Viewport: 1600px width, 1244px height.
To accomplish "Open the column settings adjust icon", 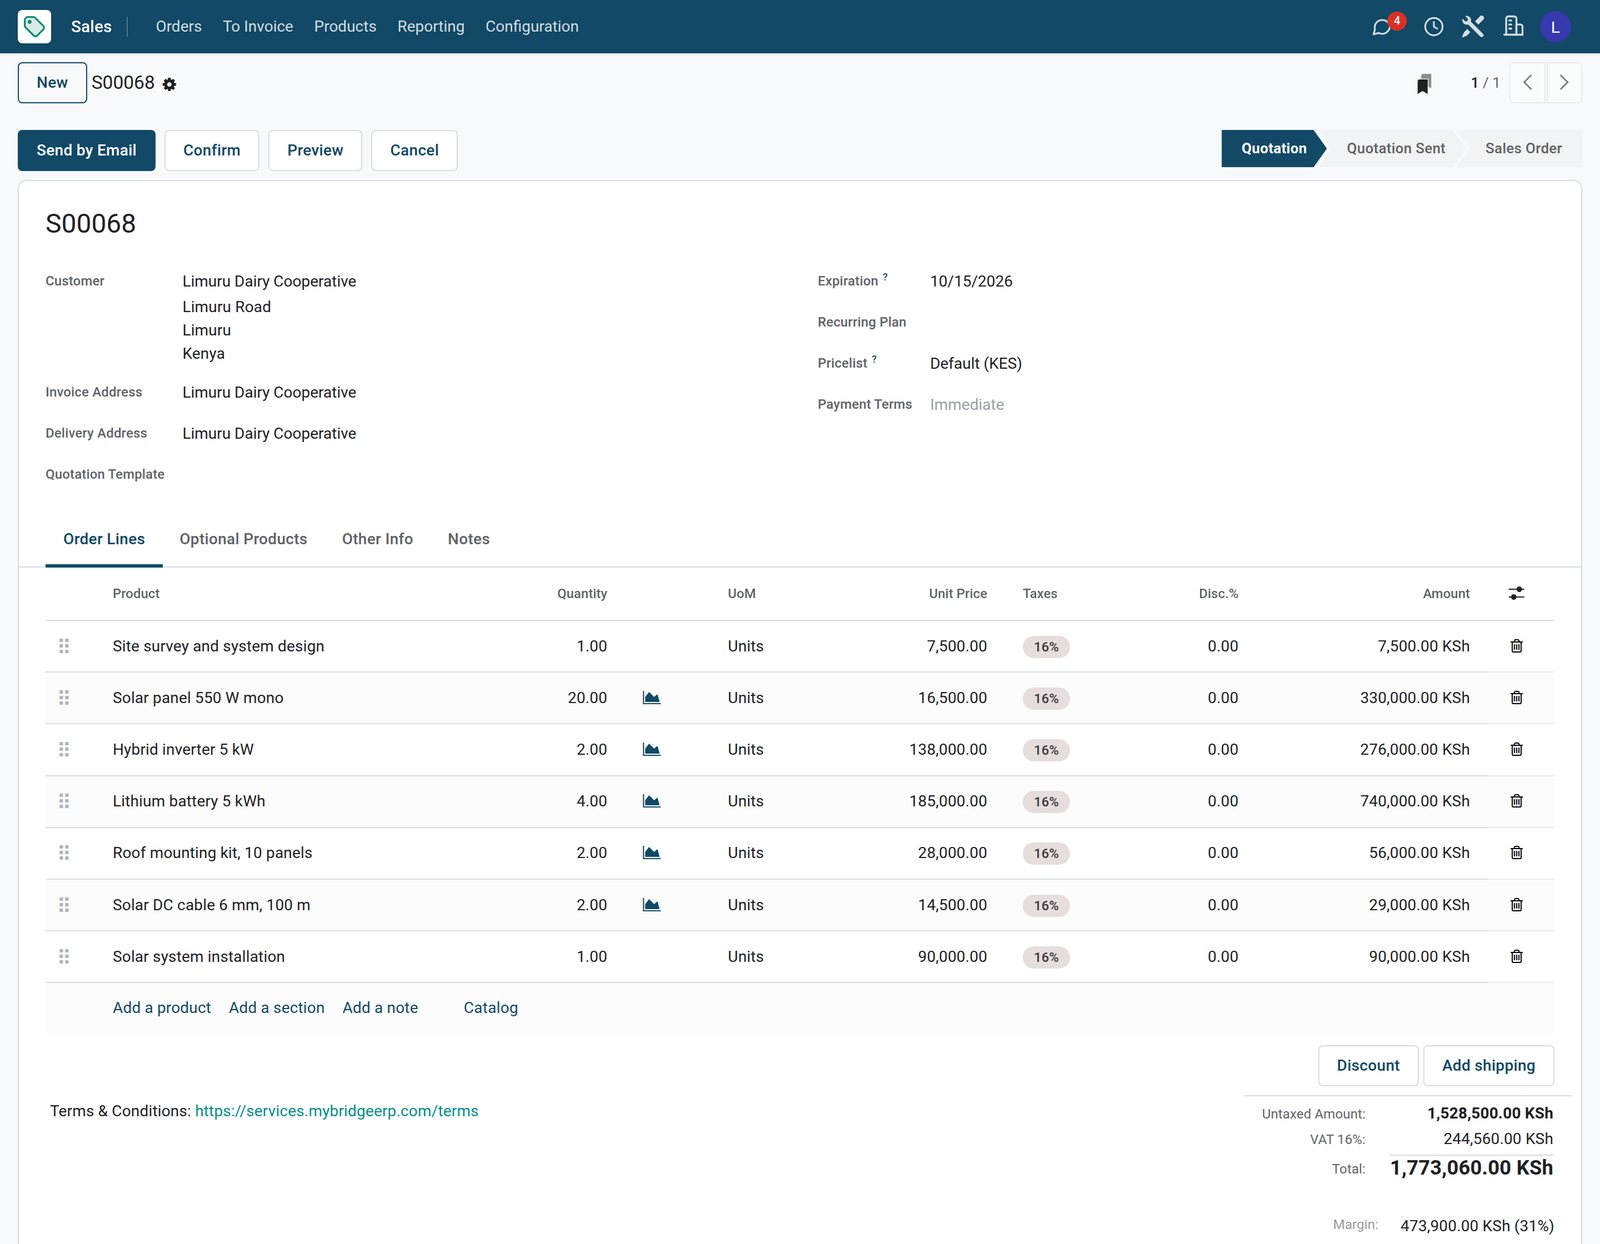I will coord(1516,594).
